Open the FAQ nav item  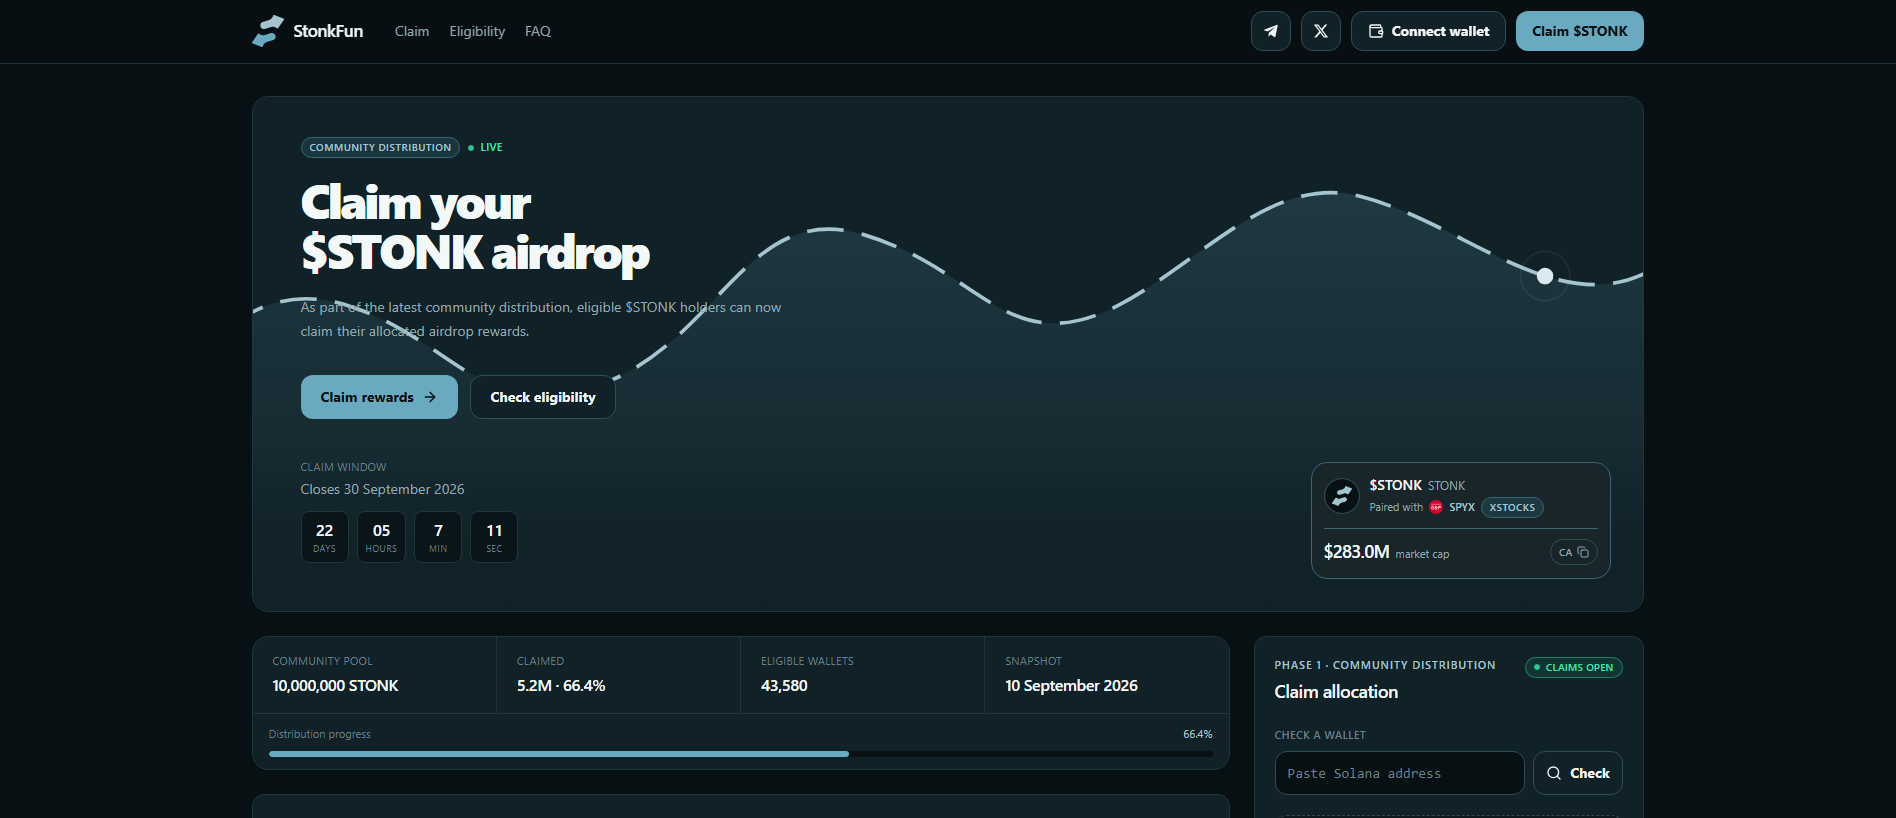click(538, 31)
